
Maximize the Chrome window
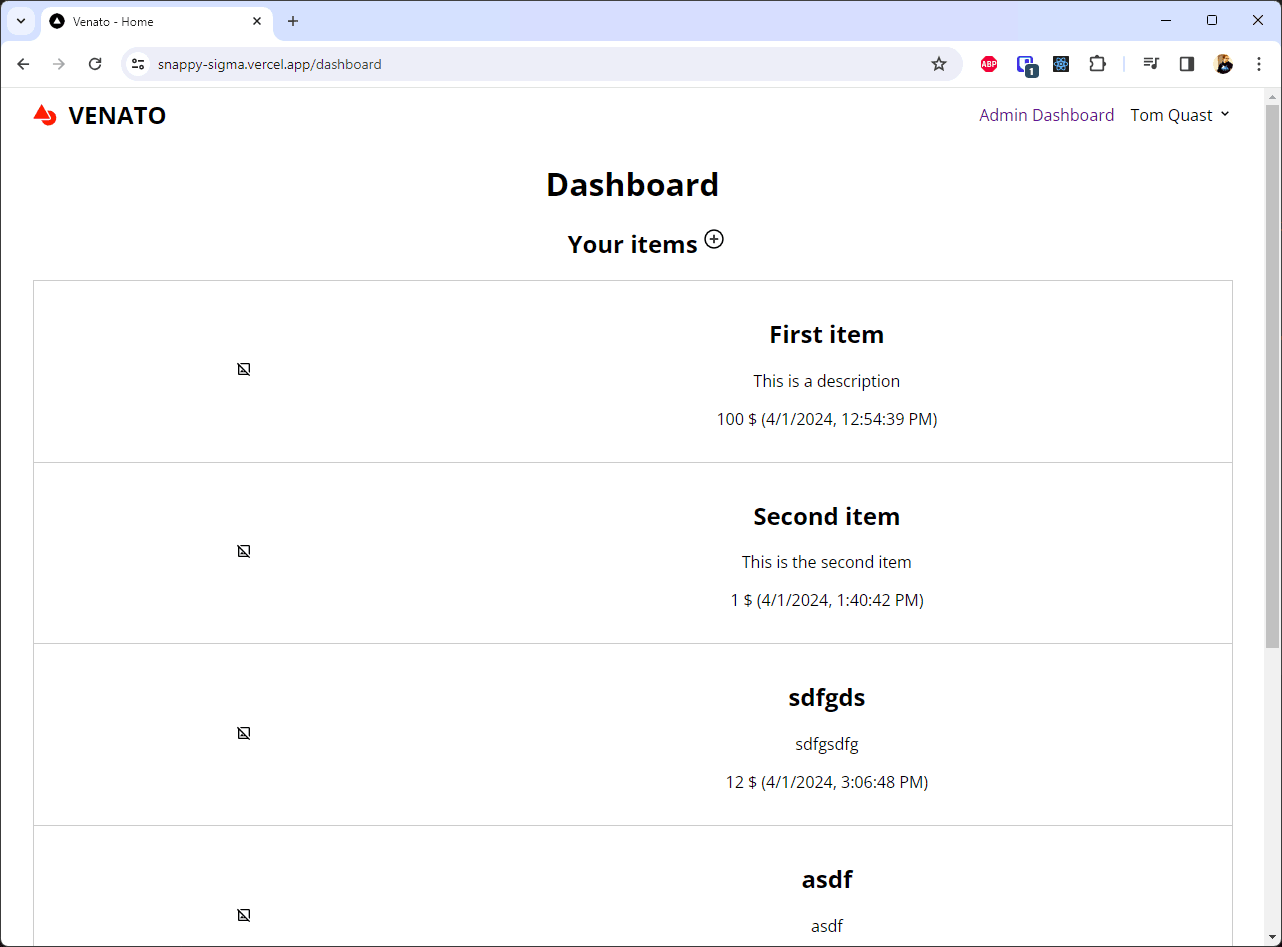pos(1212,20)
